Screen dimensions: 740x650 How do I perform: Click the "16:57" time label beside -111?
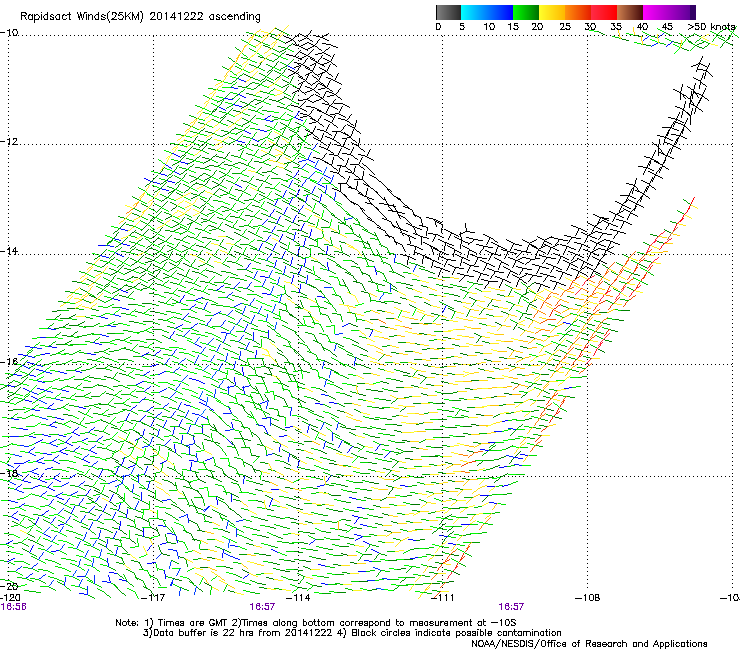tap(511, 607)
